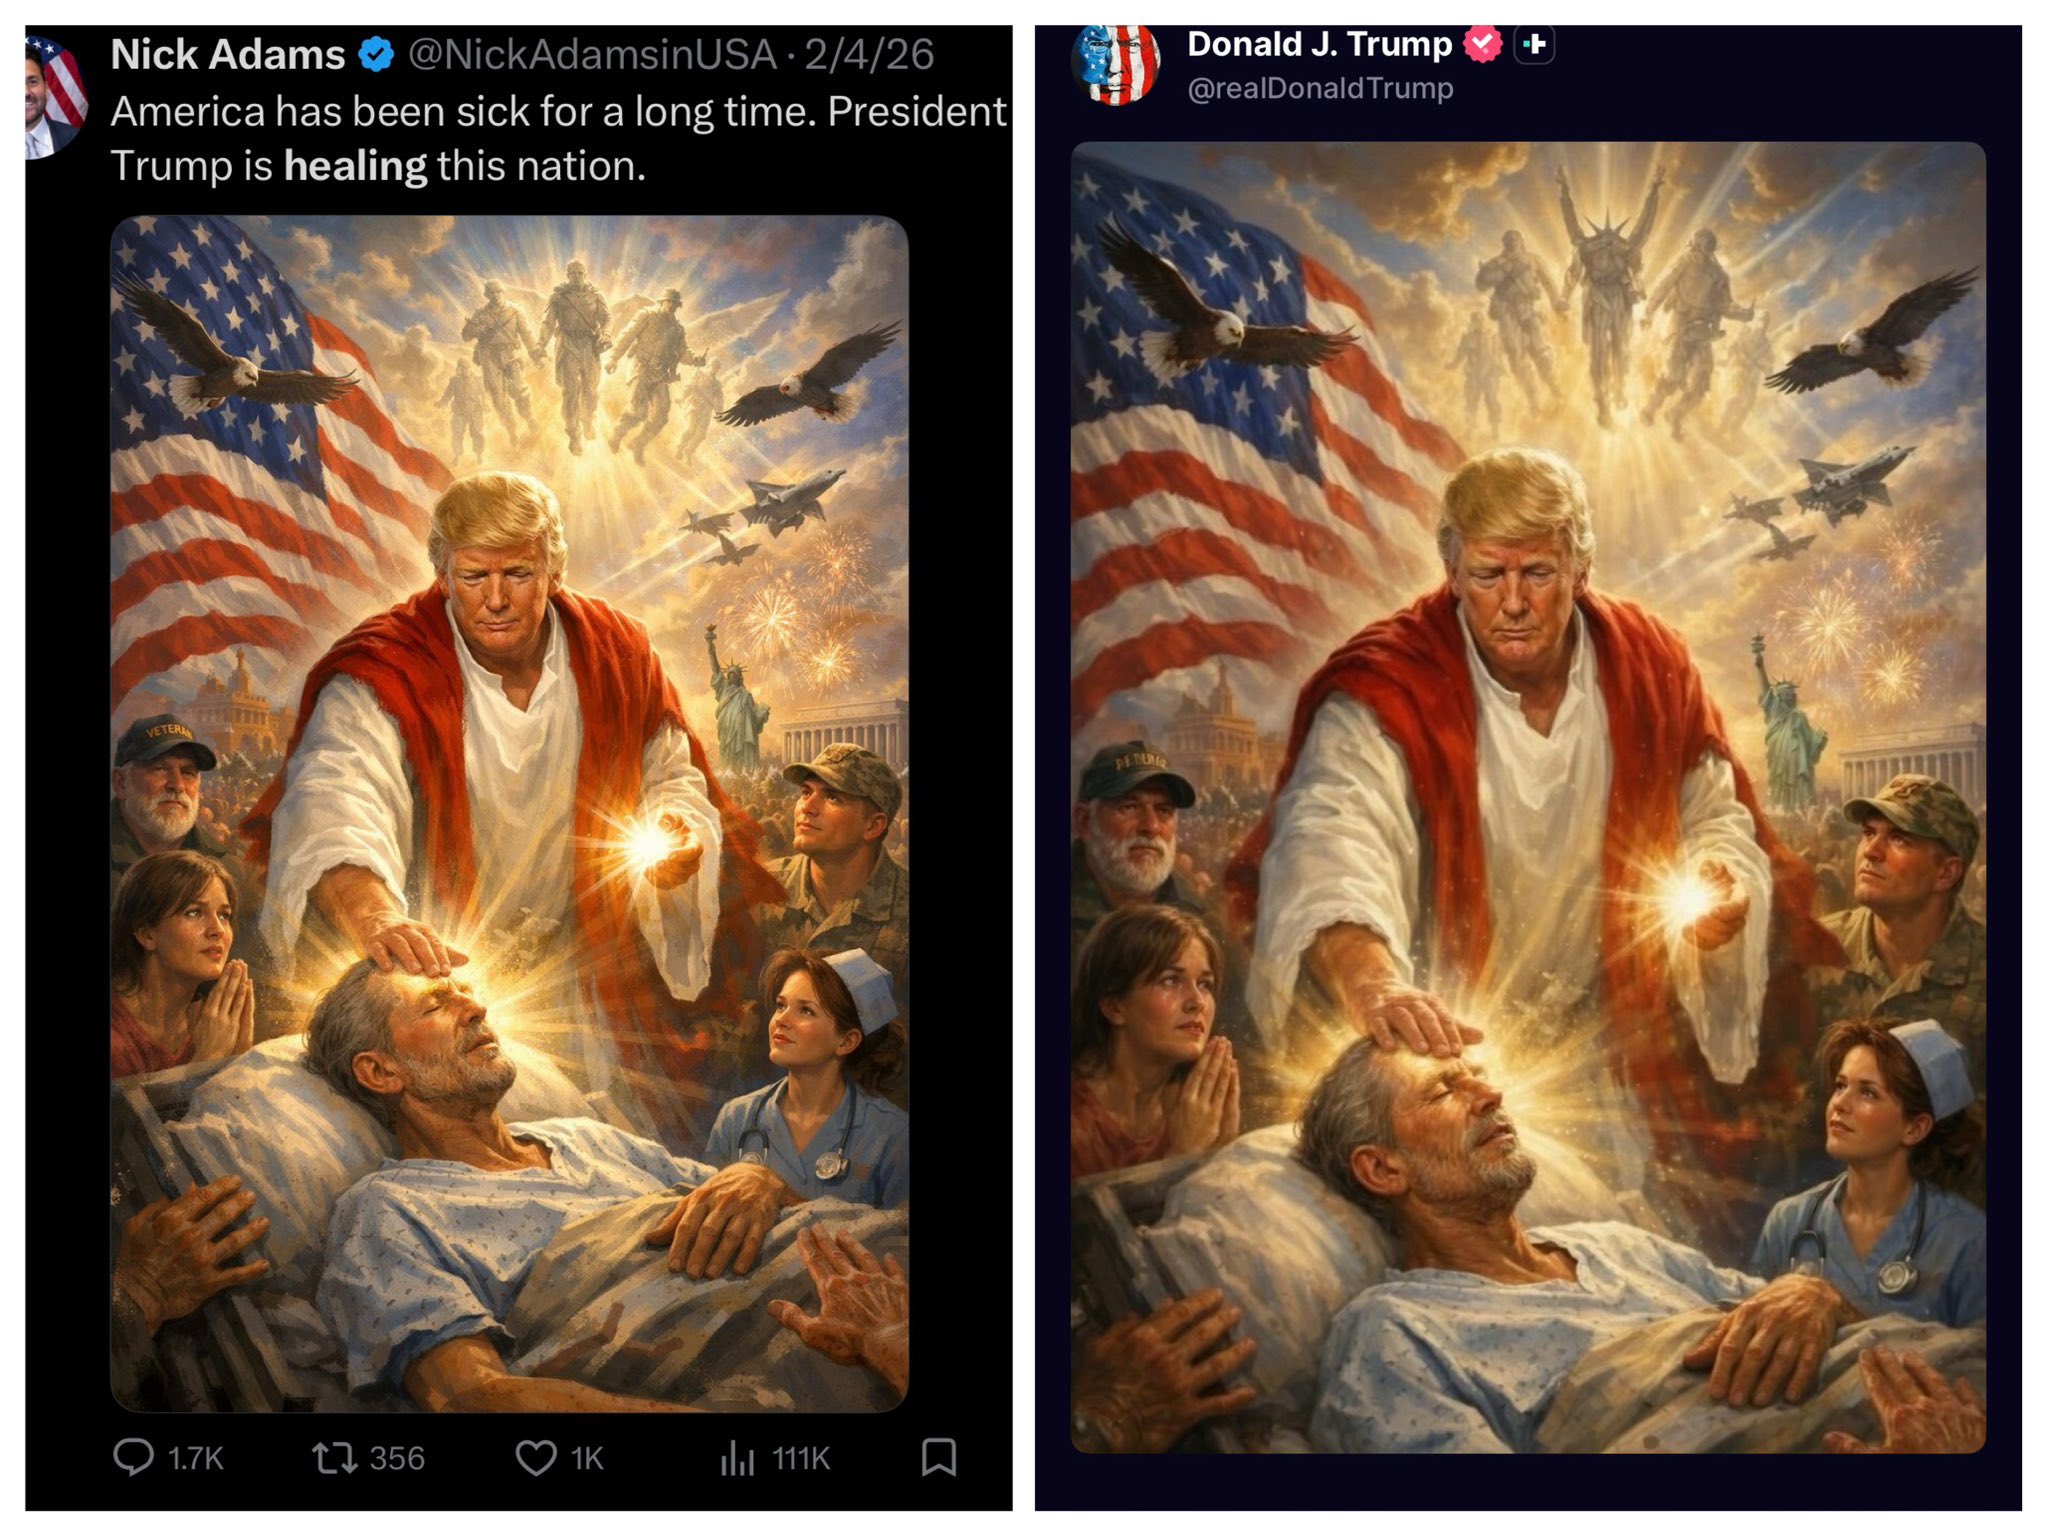
Task: Bookmark the Nick Adams post
Action: 938,1457
